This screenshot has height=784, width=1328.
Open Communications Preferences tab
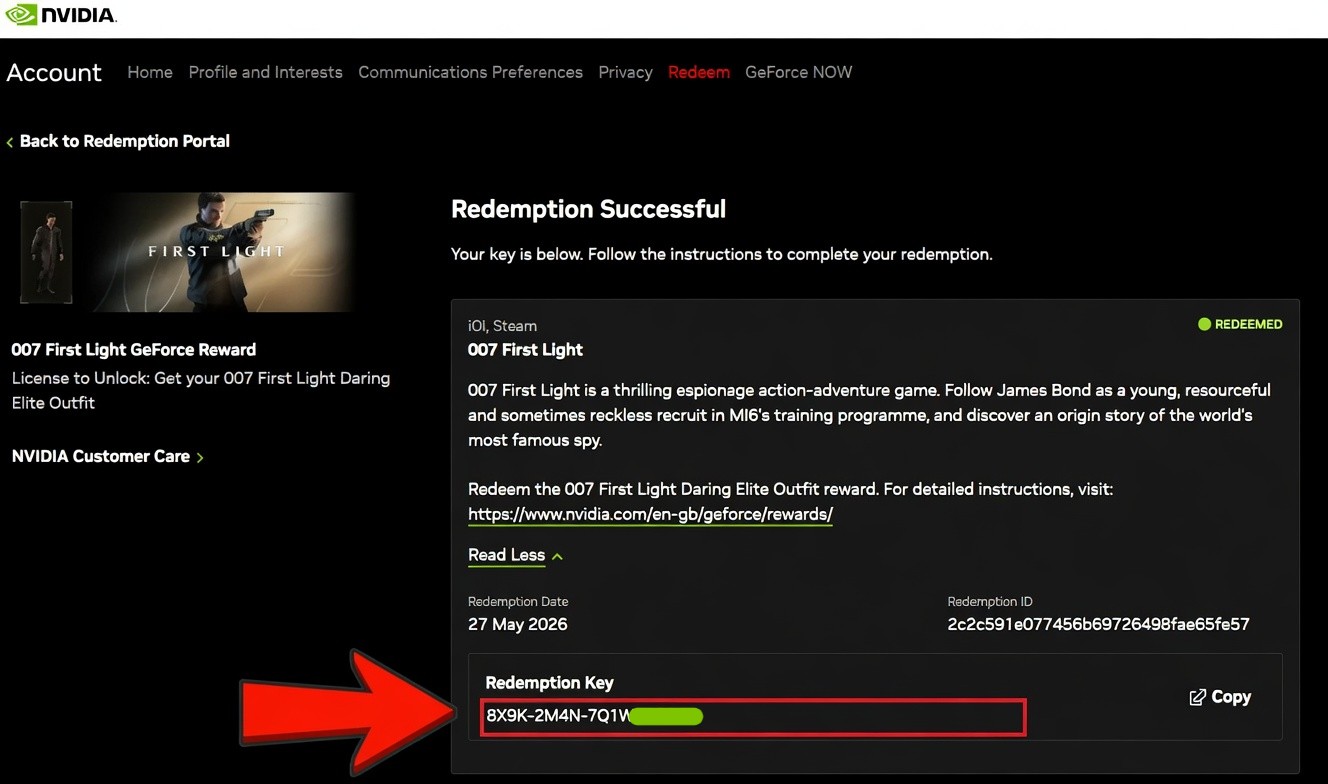pyautogui.click(x=470, y=72)
